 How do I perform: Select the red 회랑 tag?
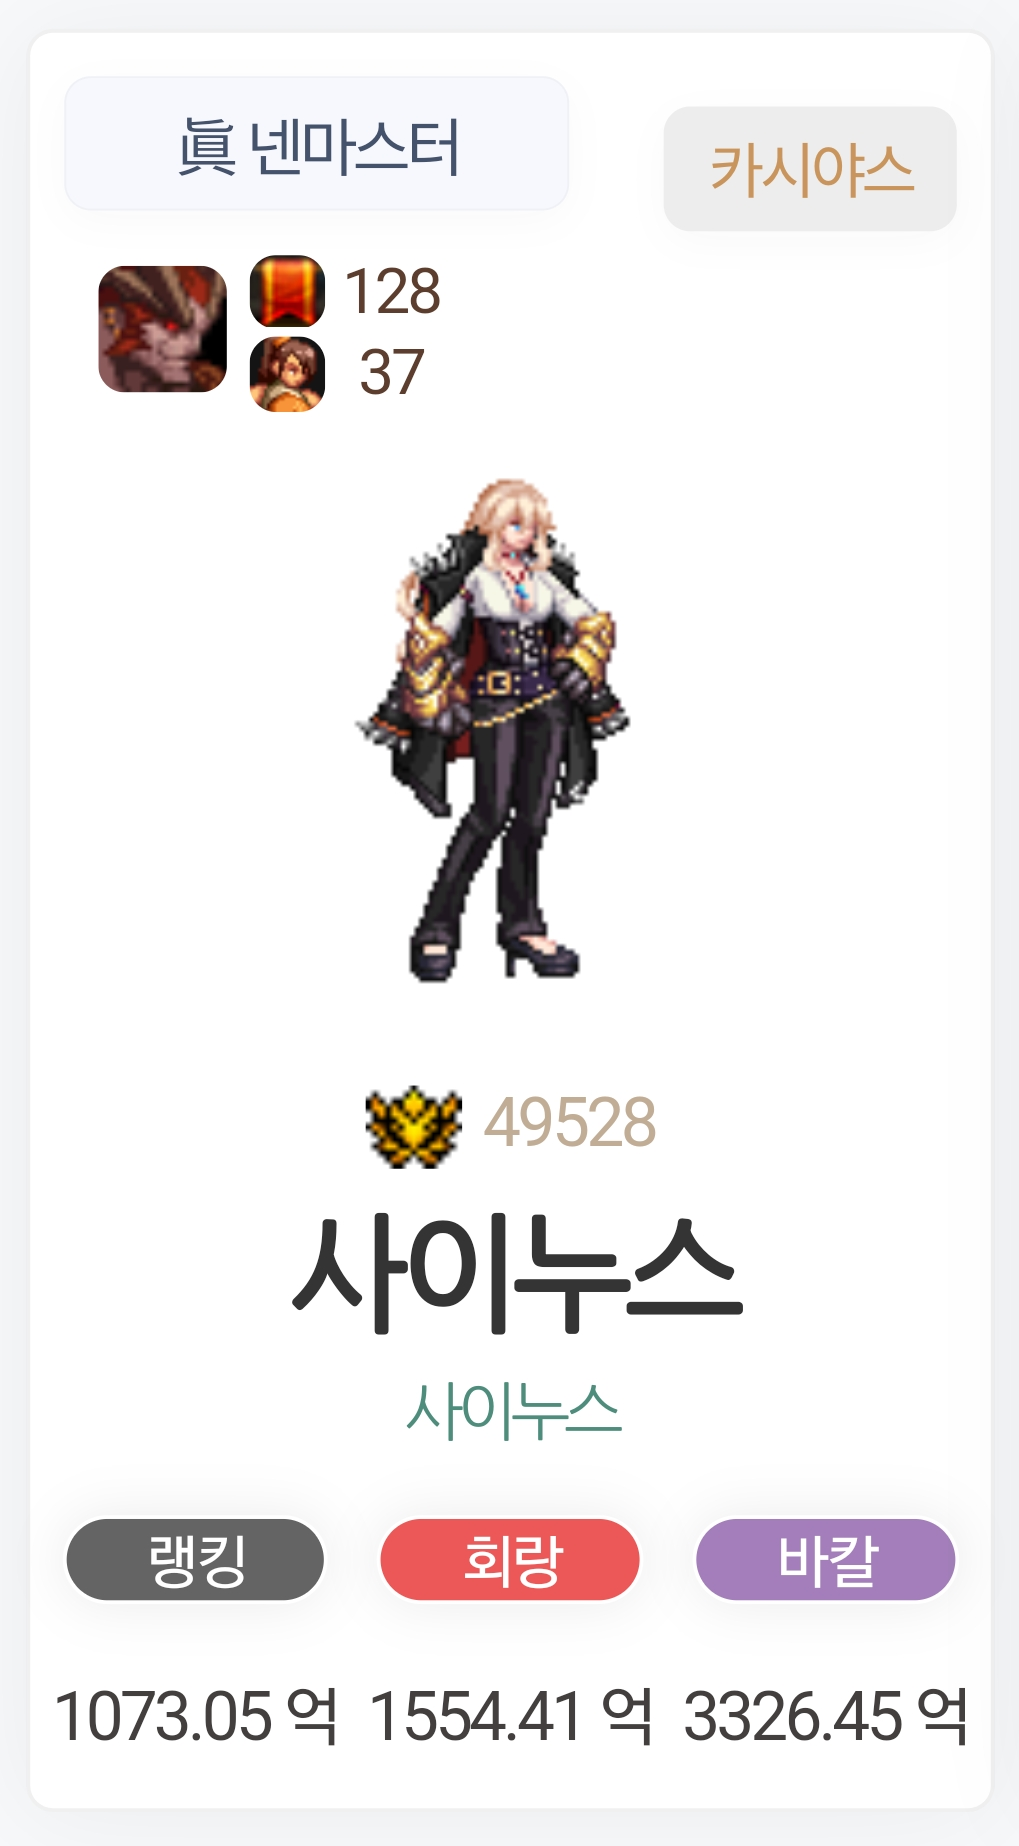[x=510, y=1559]
